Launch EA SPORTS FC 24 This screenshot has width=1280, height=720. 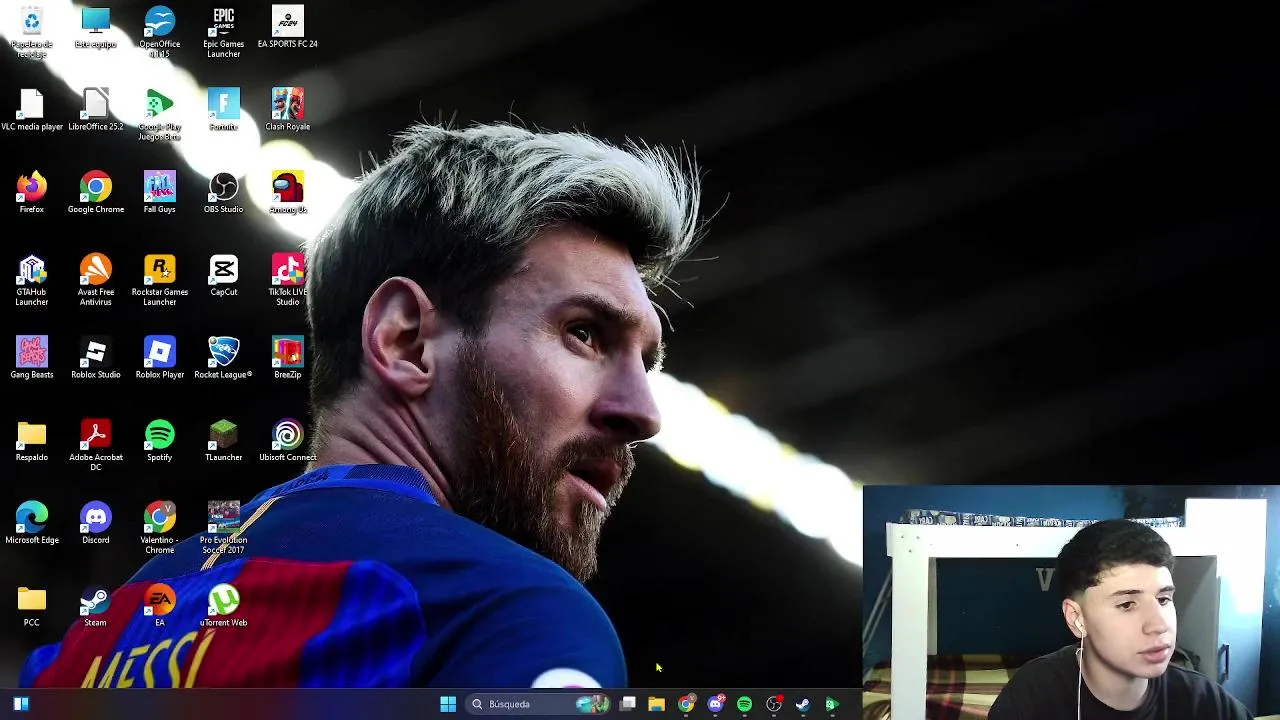(x=288, y=28)
